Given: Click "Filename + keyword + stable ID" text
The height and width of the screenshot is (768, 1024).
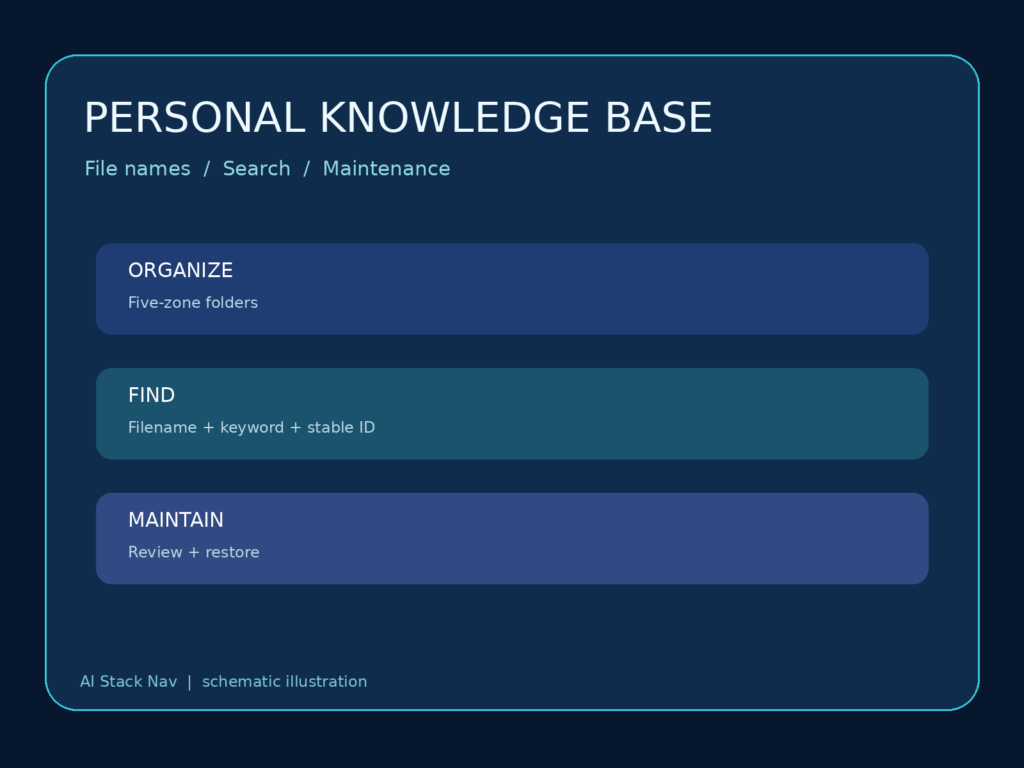Looking at the screenshot, I should 251,427.
